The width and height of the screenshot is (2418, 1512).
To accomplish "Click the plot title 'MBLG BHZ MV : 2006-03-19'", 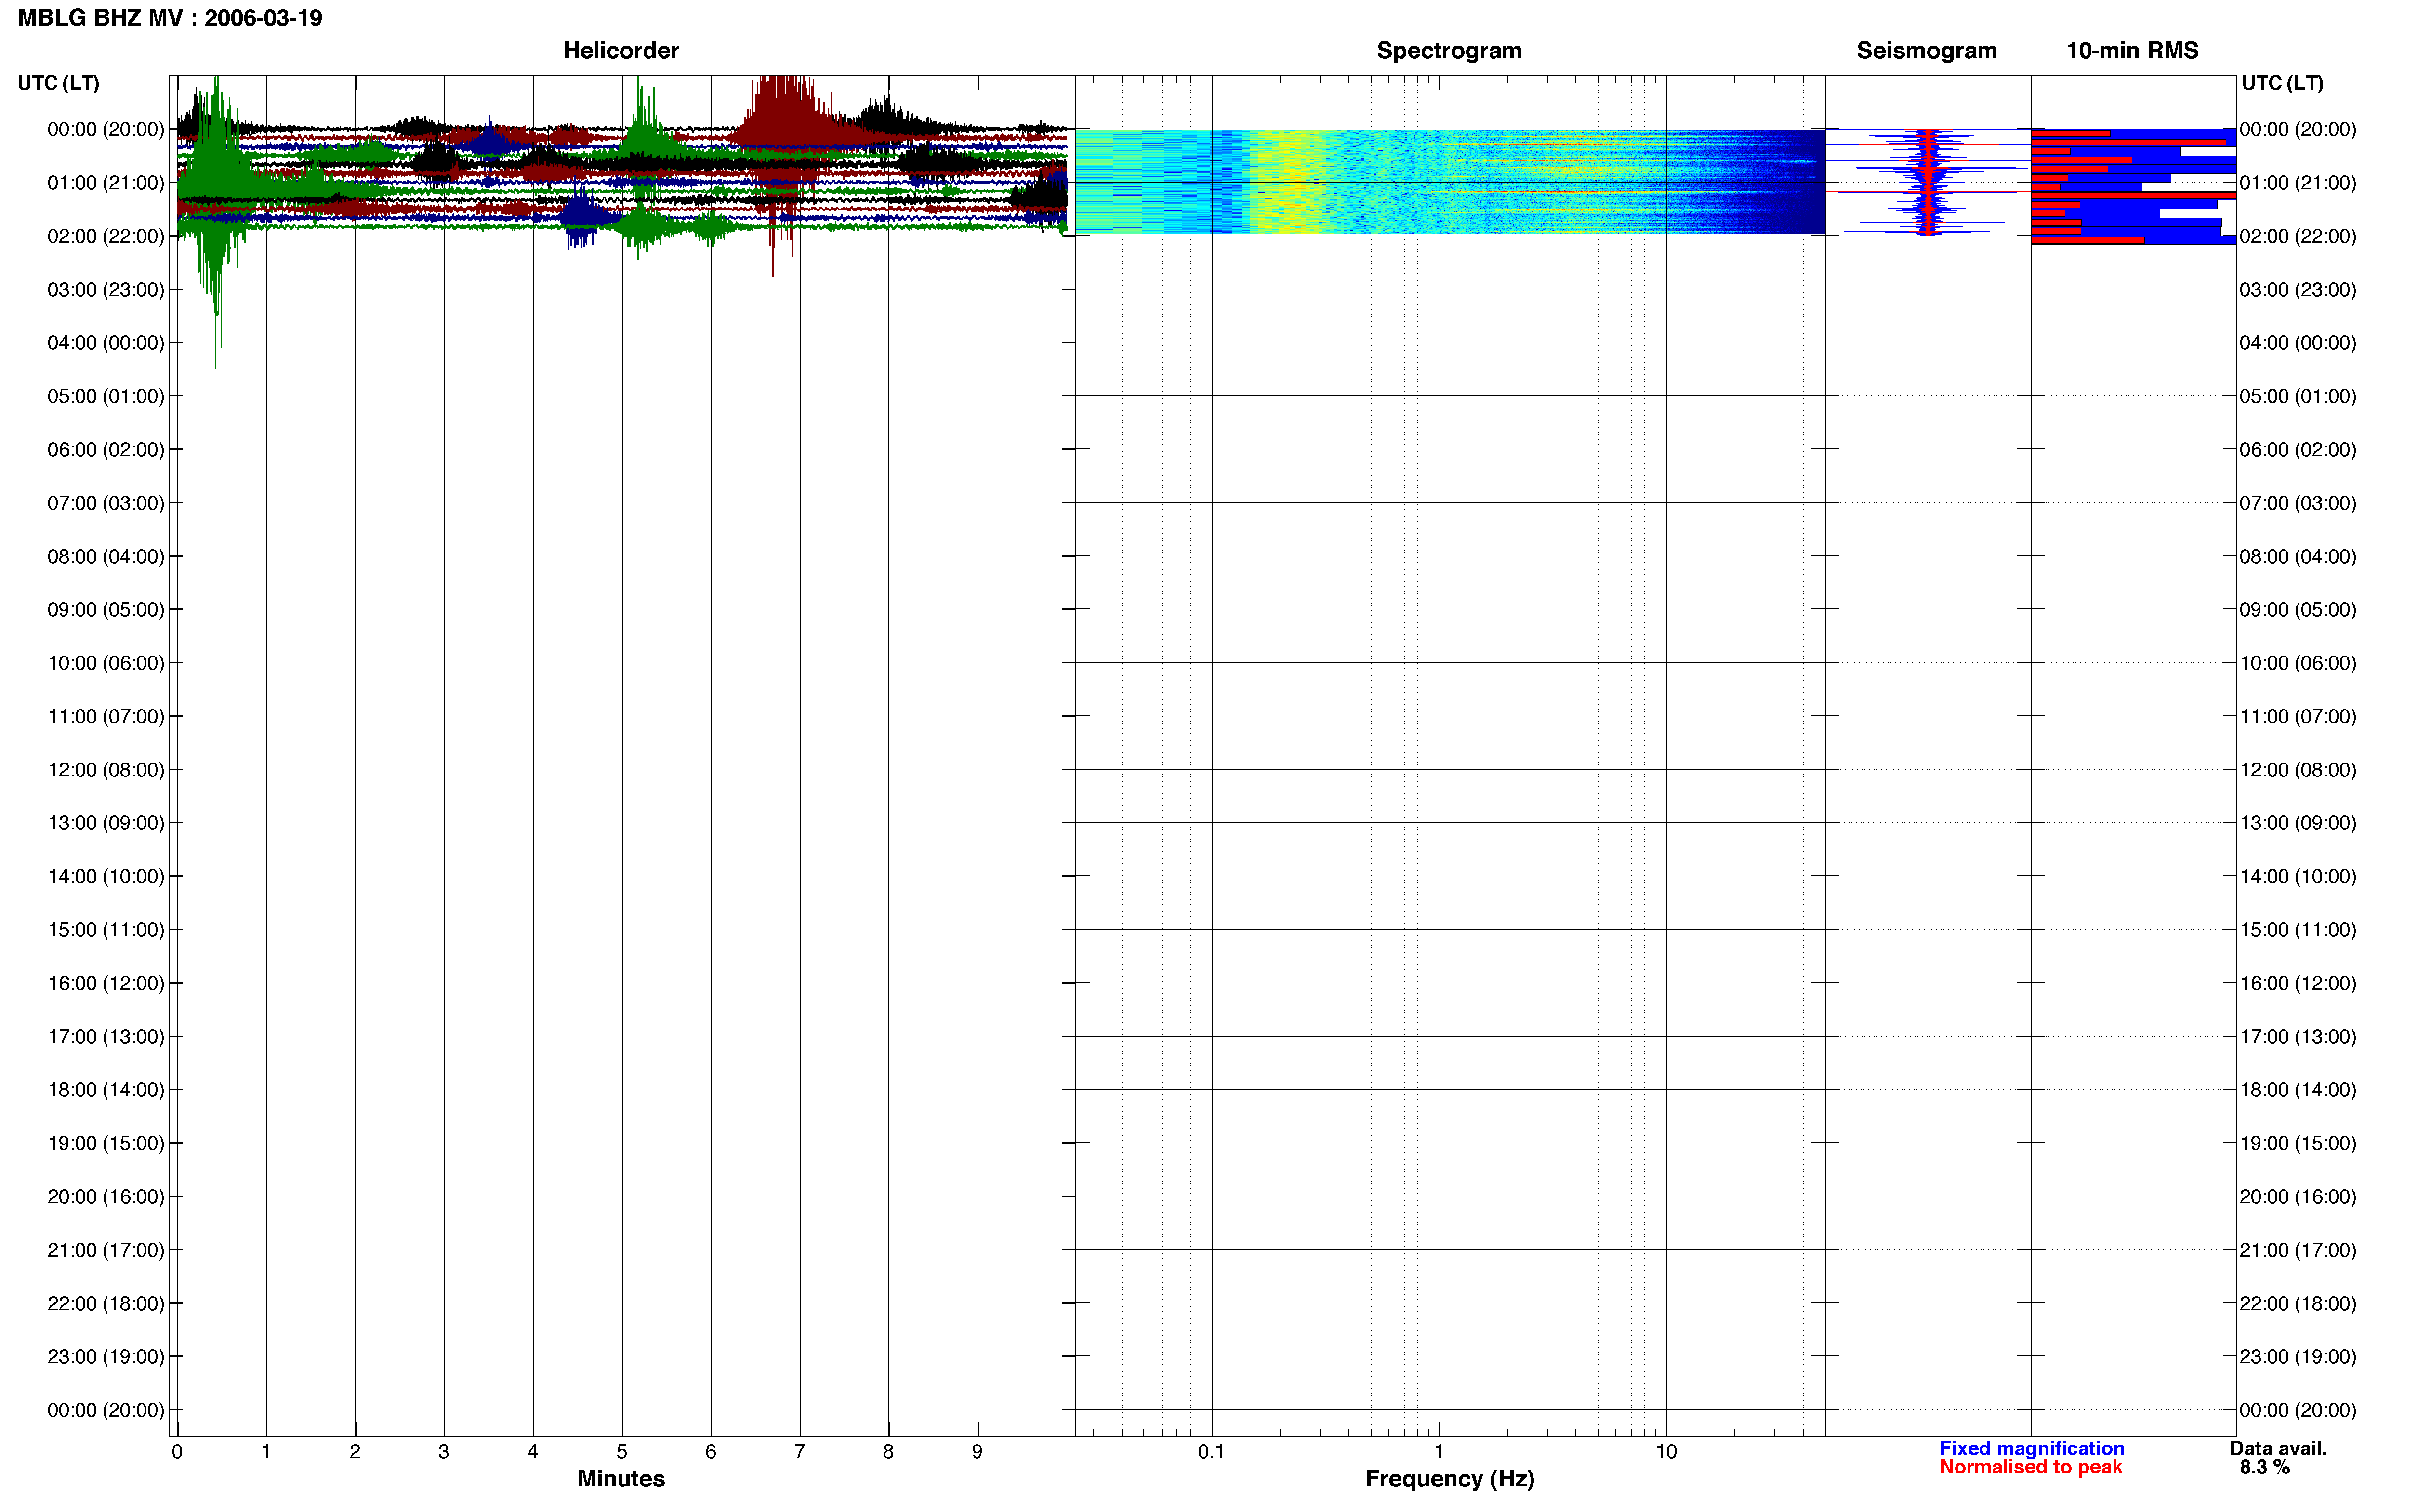I will tap(170, 18).
